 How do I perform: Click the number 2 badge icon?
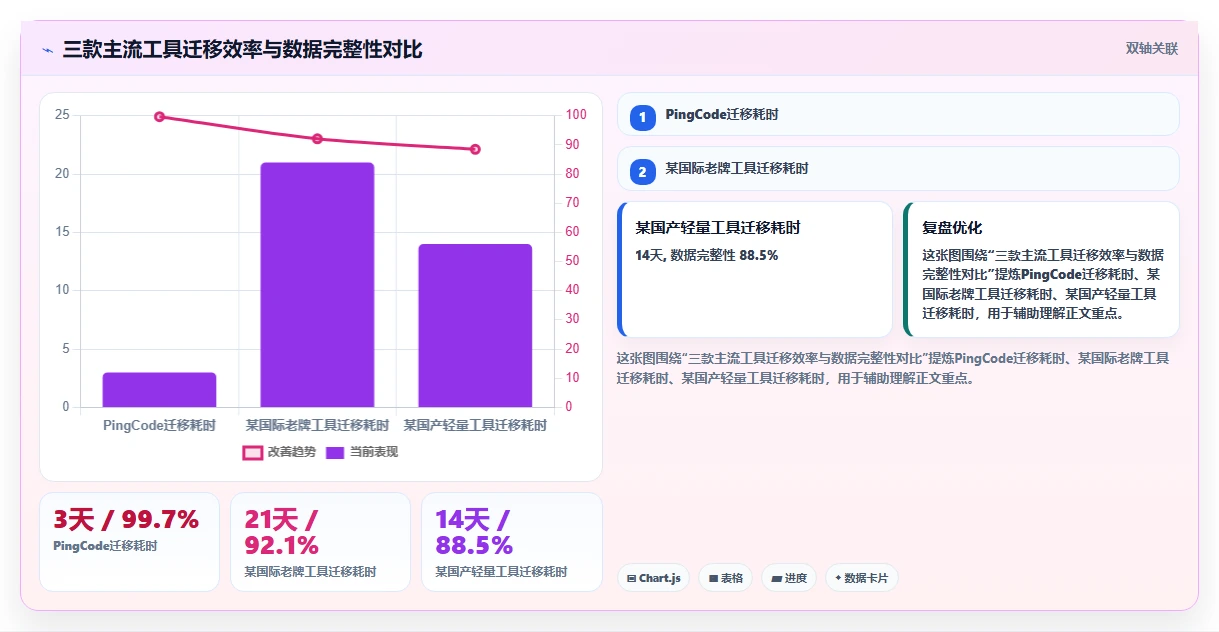(x=643, y=172)
